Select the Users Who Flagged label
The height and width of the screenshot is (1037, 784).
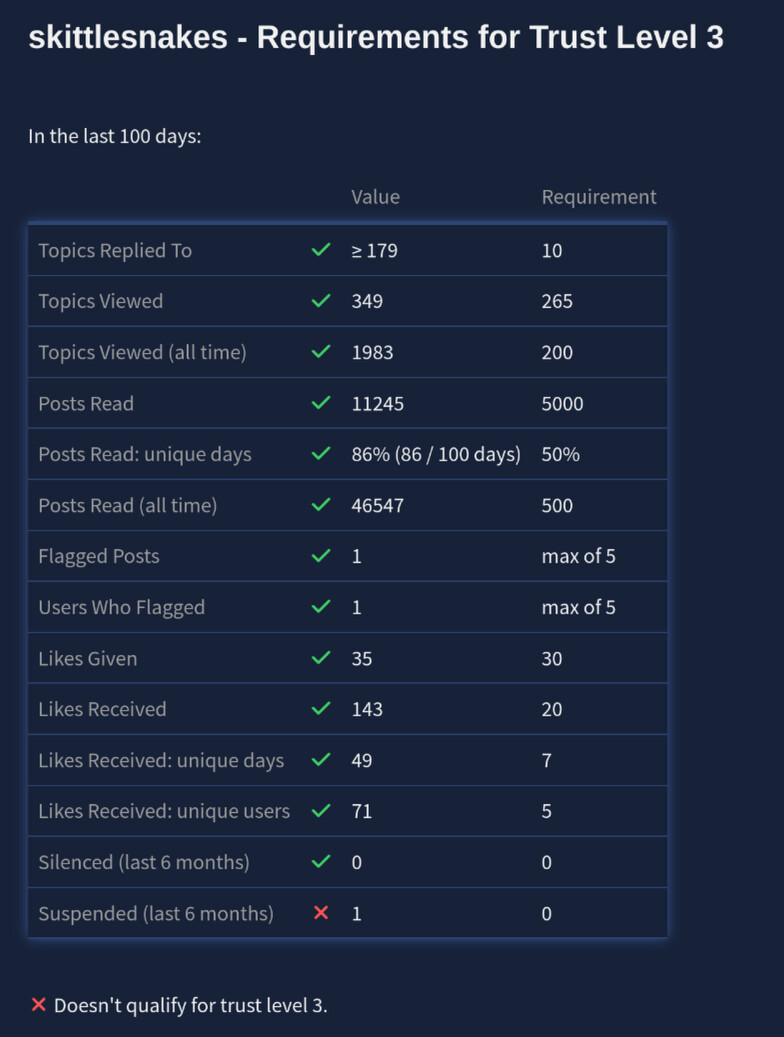pyautogui.click(x=121, y=607)
